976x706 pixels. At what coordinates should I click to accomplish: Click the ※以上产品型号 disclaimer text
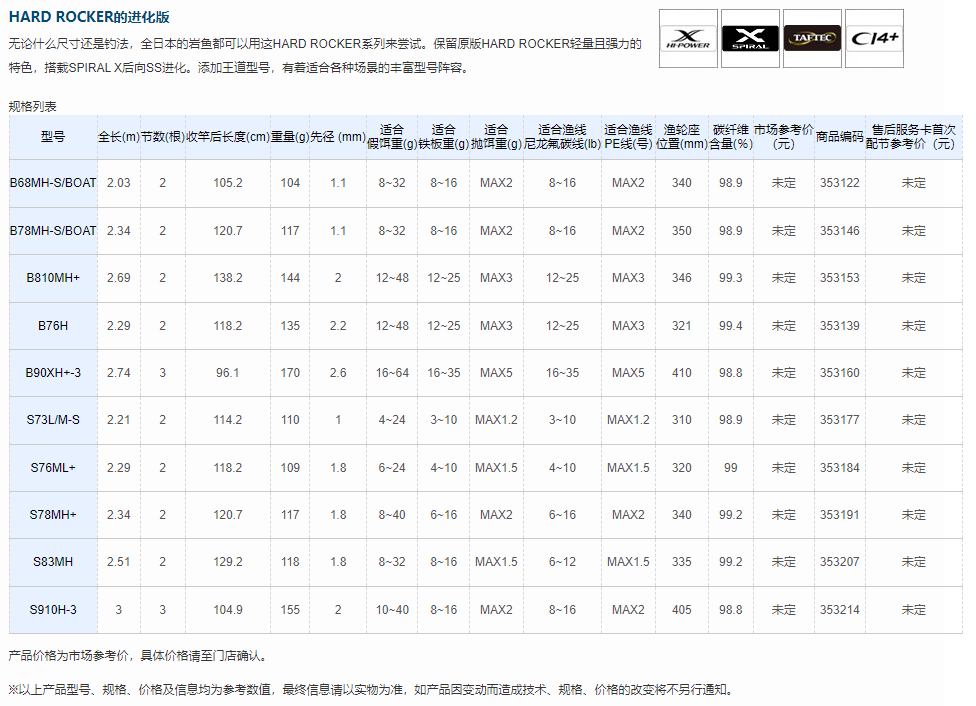point(372,690)
